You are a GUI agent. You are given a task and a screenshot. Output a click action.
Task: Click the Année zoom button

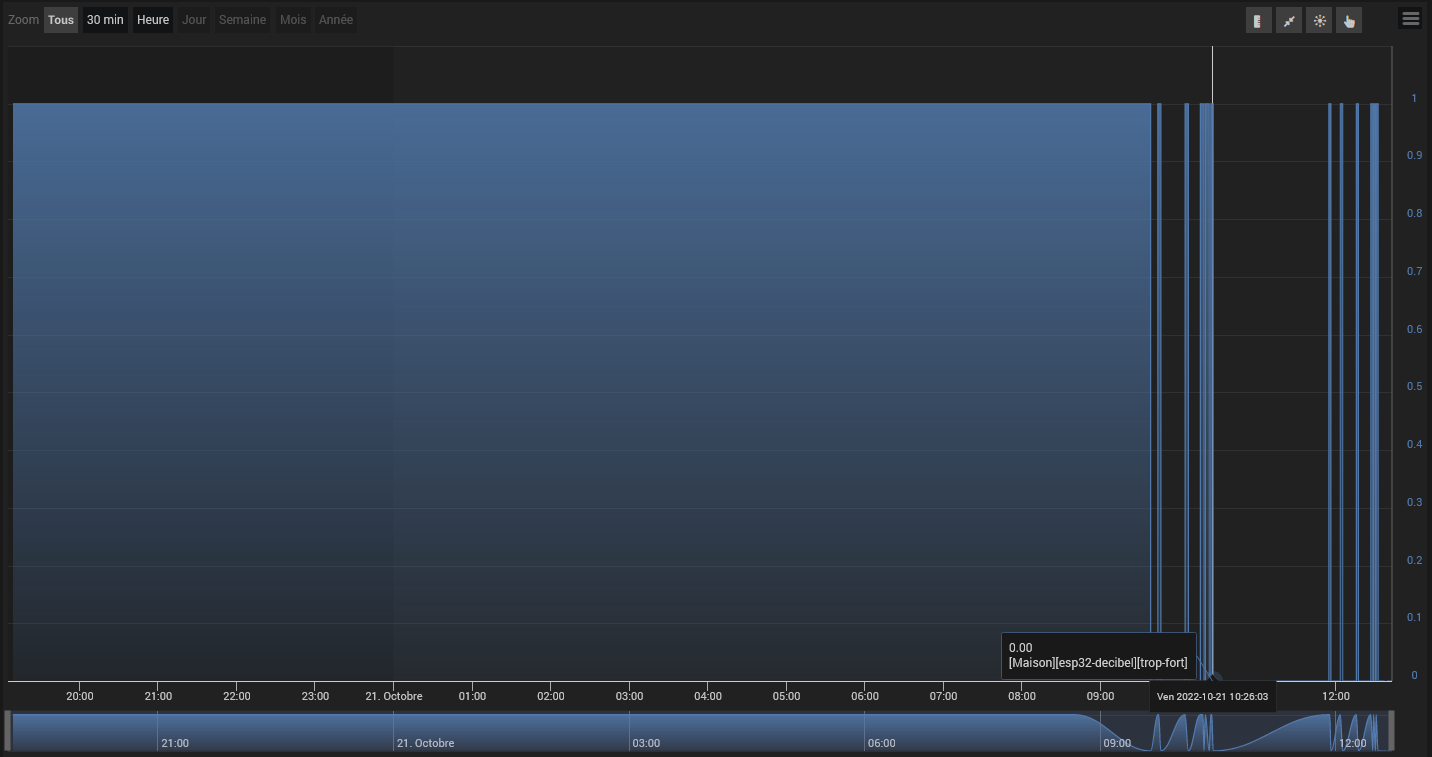(336, 20)
